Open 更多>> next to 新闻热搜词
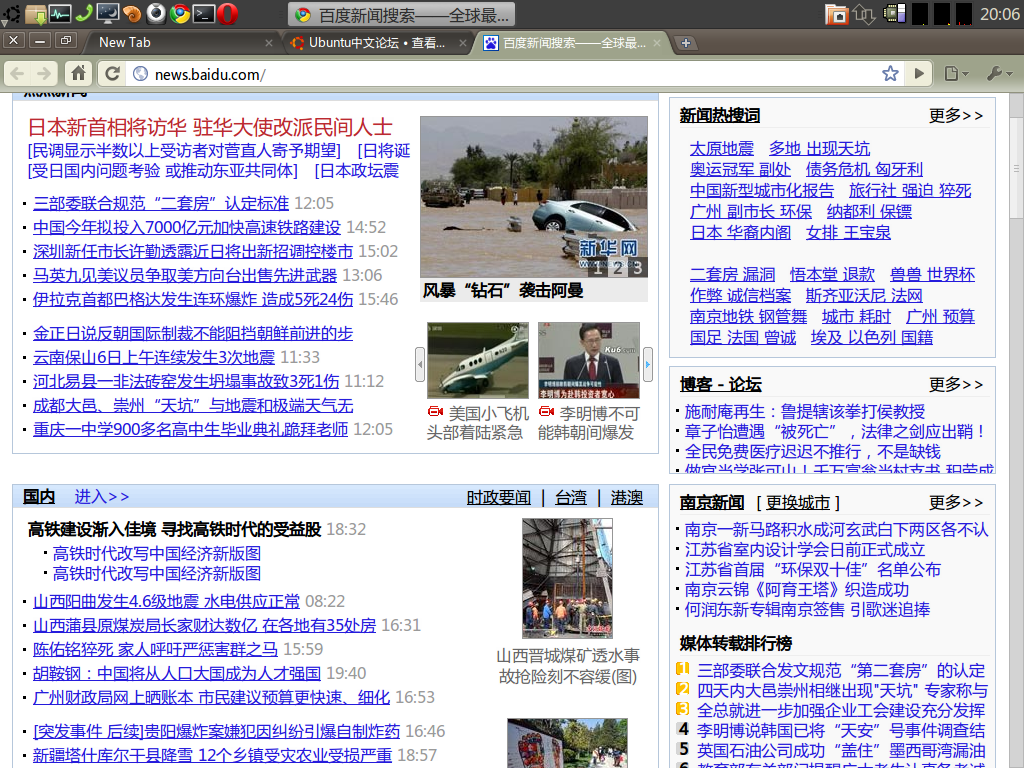 955,116
